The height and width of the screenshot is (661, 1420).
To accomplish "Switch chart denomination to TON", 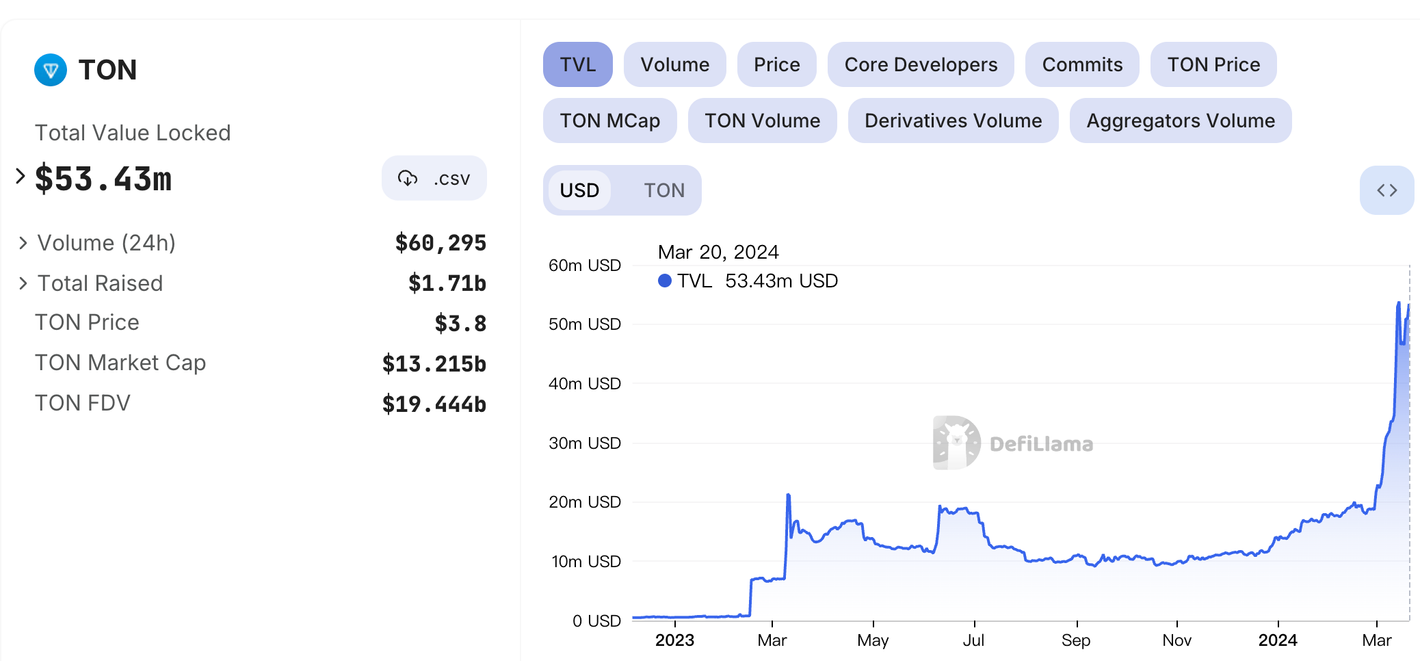I will coord(664,190).
